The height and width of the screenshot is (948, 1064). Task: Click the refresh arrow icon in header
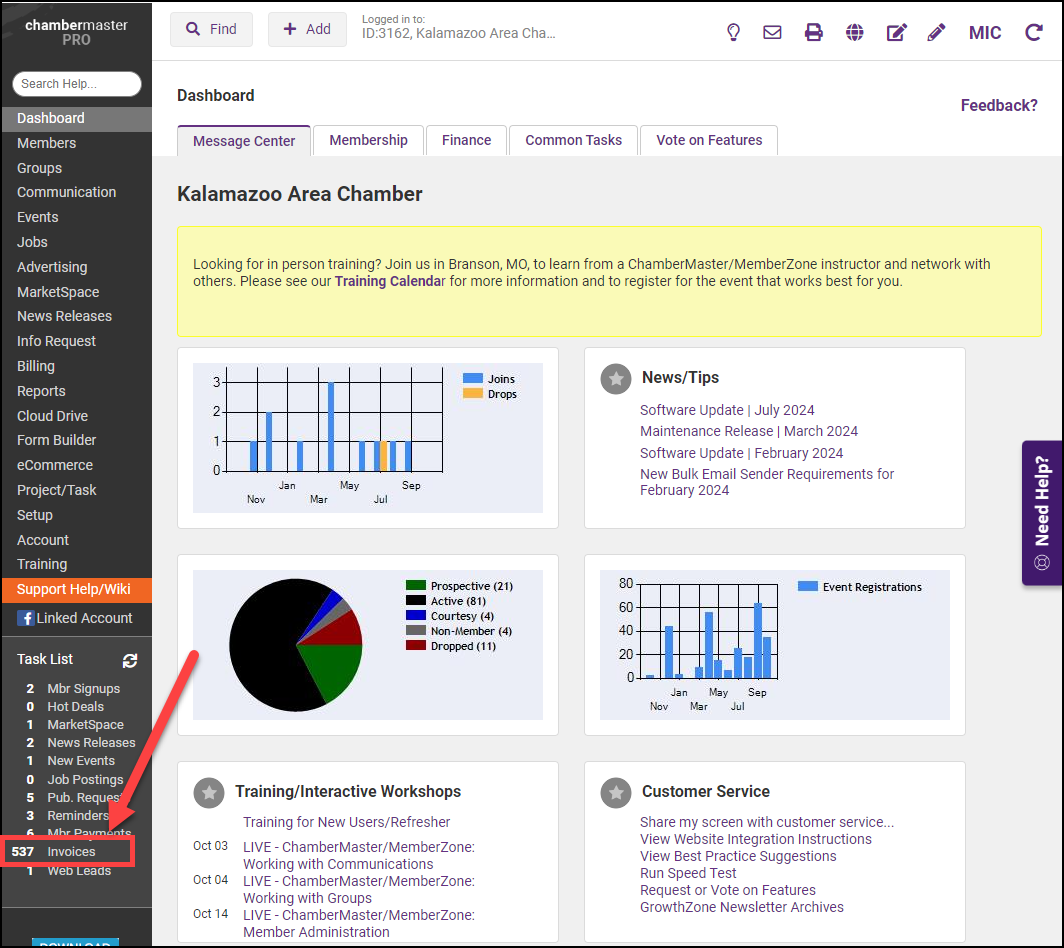point(1033,32)
